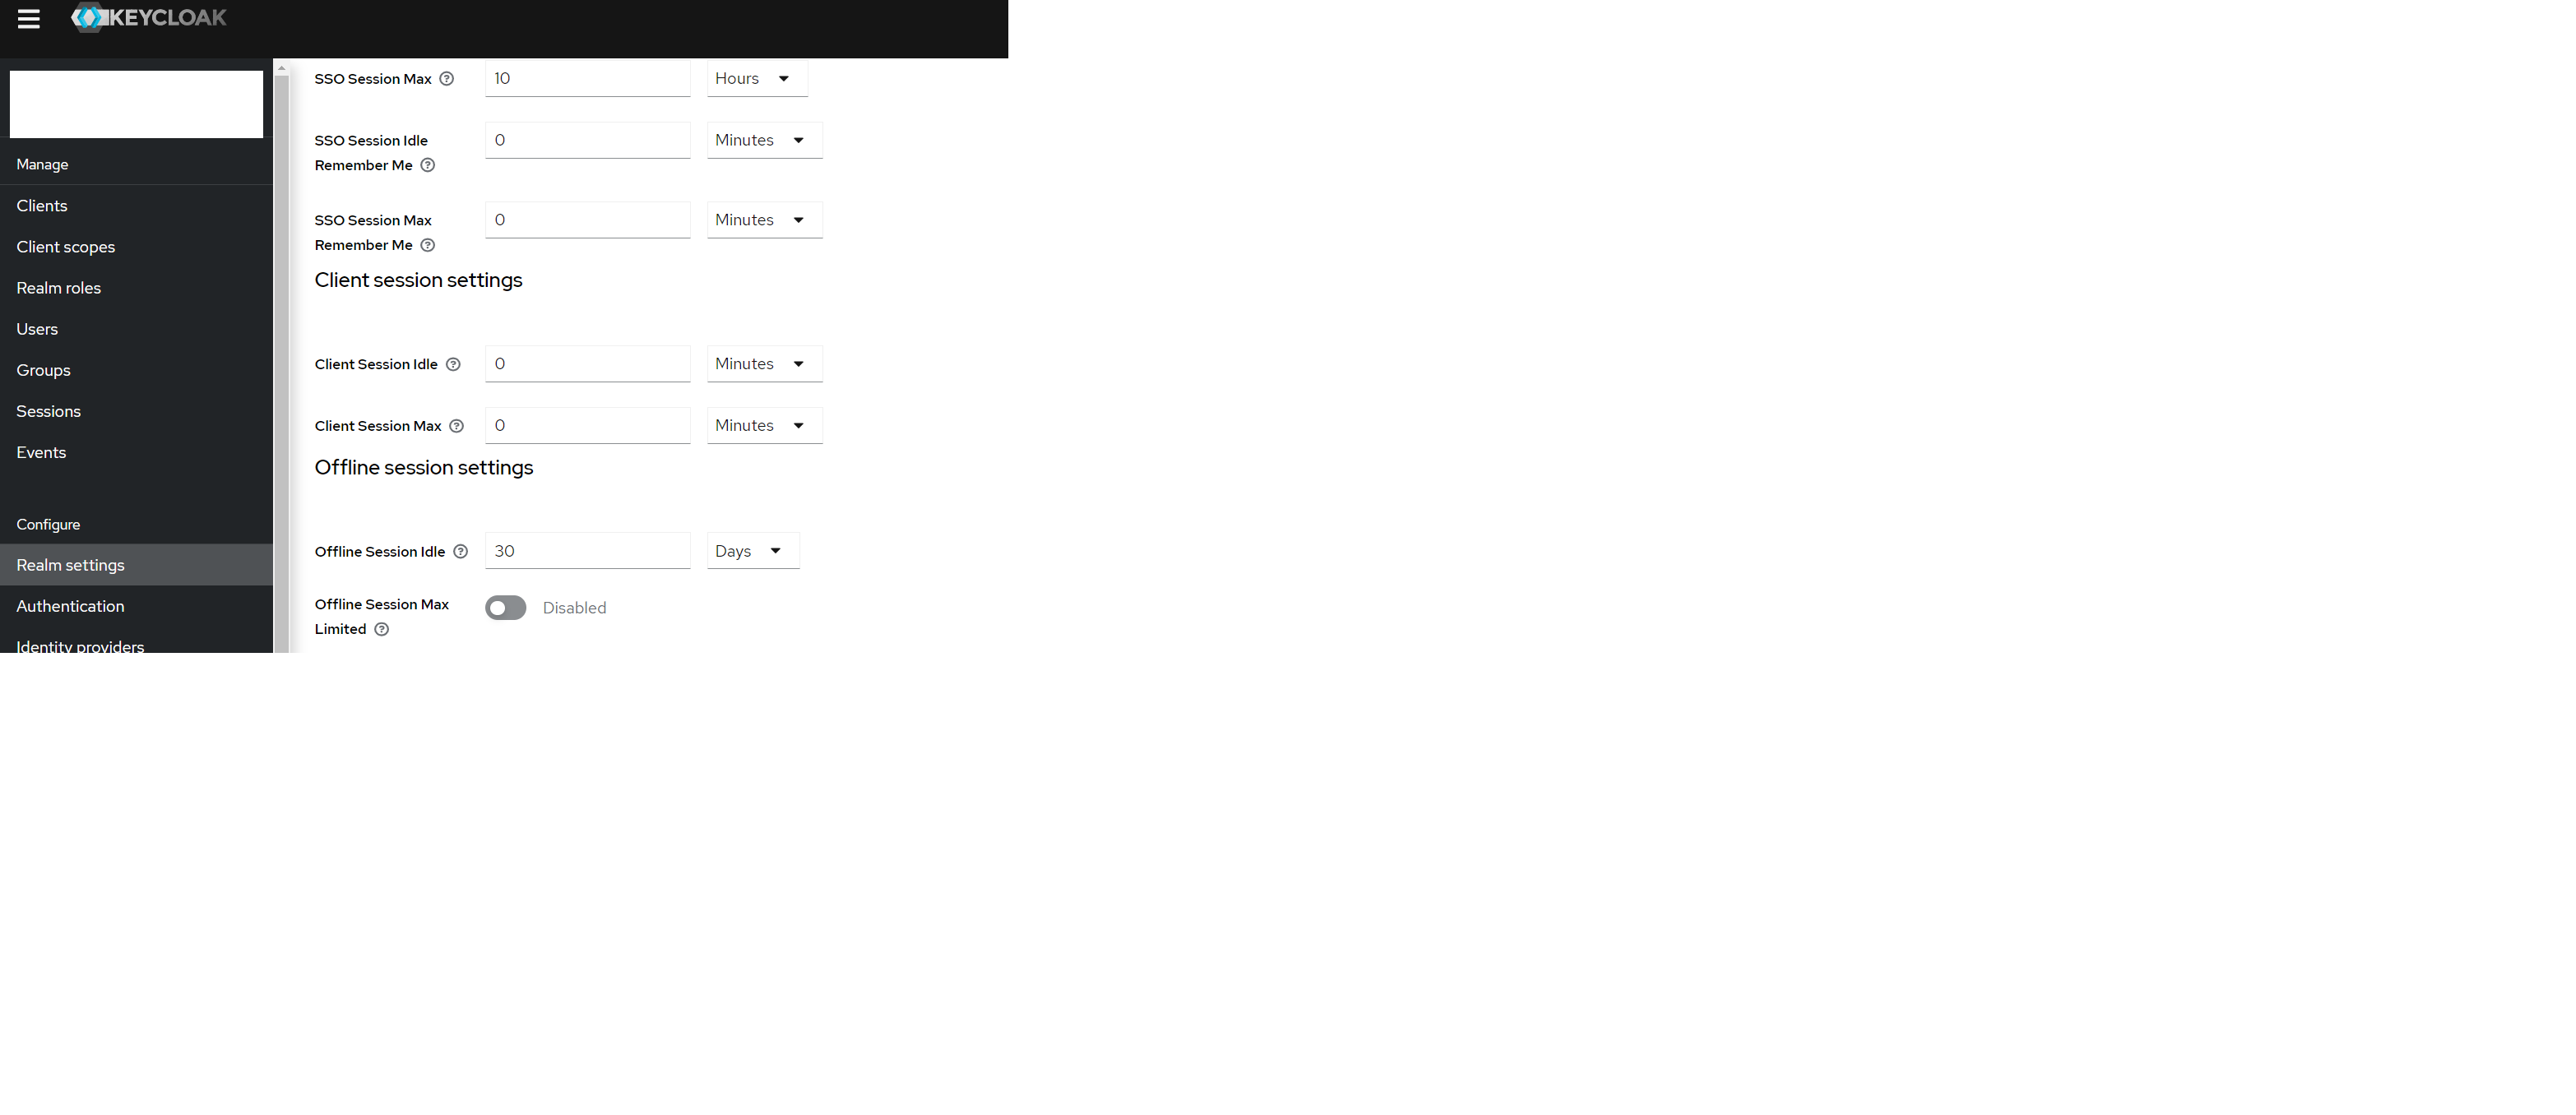Show help for SSO Session Max
The width and height of the screenshot is (2576, 1115).
tap(447, 79)
